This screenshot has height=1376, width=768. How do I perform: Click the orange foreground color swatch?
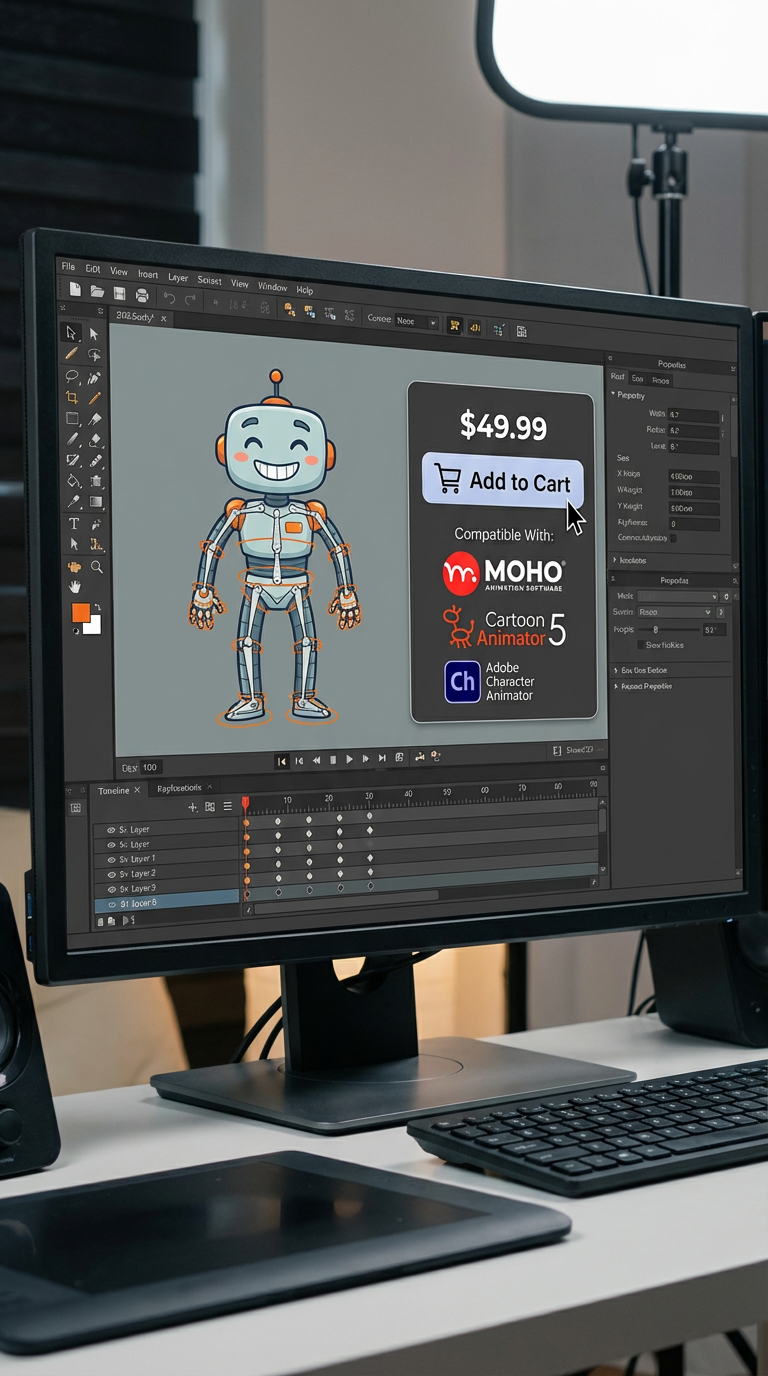coord(80,612)
